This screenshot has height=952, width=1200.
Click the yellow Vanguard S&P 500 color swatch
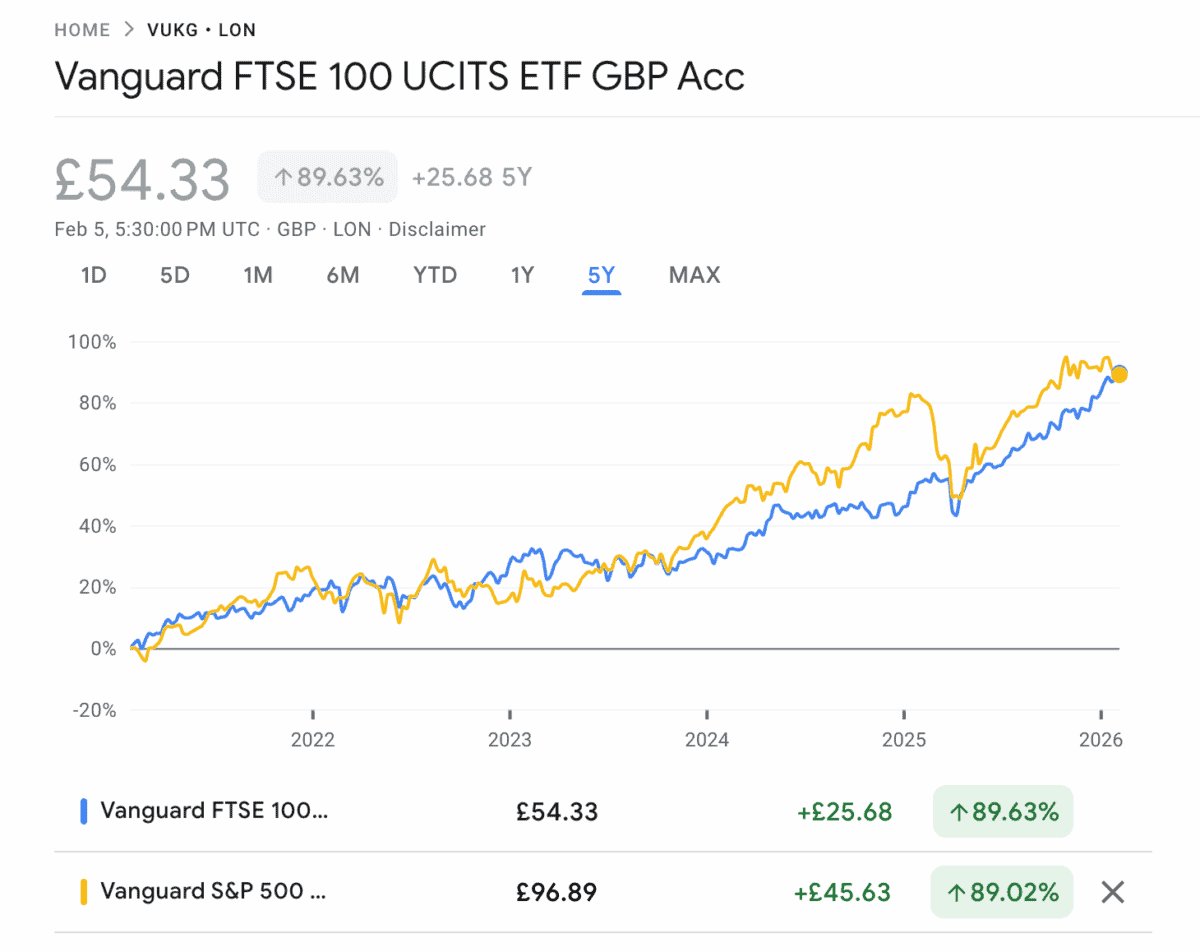84,892
